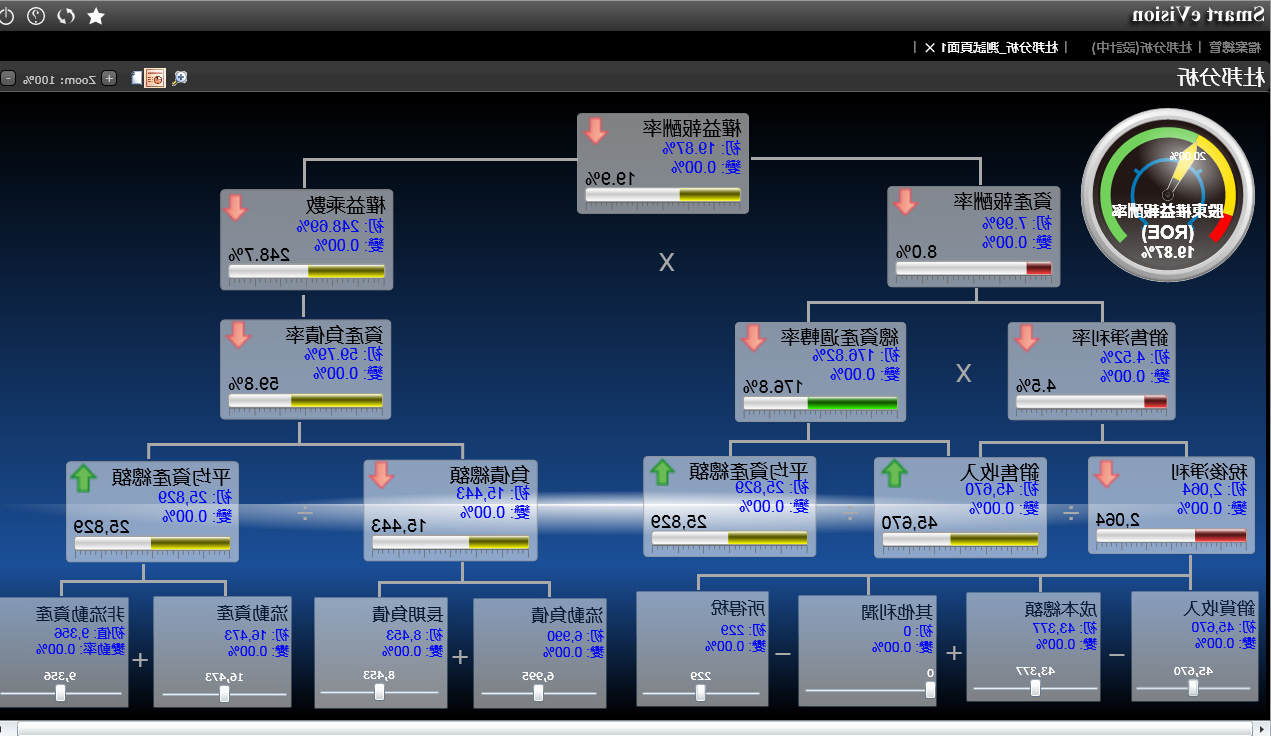Click the 流動負債 slider handle
The image size is (1271, 738).
coord(538,692)
